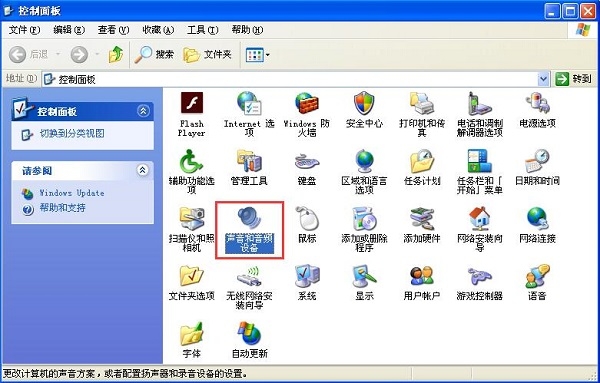
Task: Open 文件夹选项 icon
Action: (x=192, y=276)
